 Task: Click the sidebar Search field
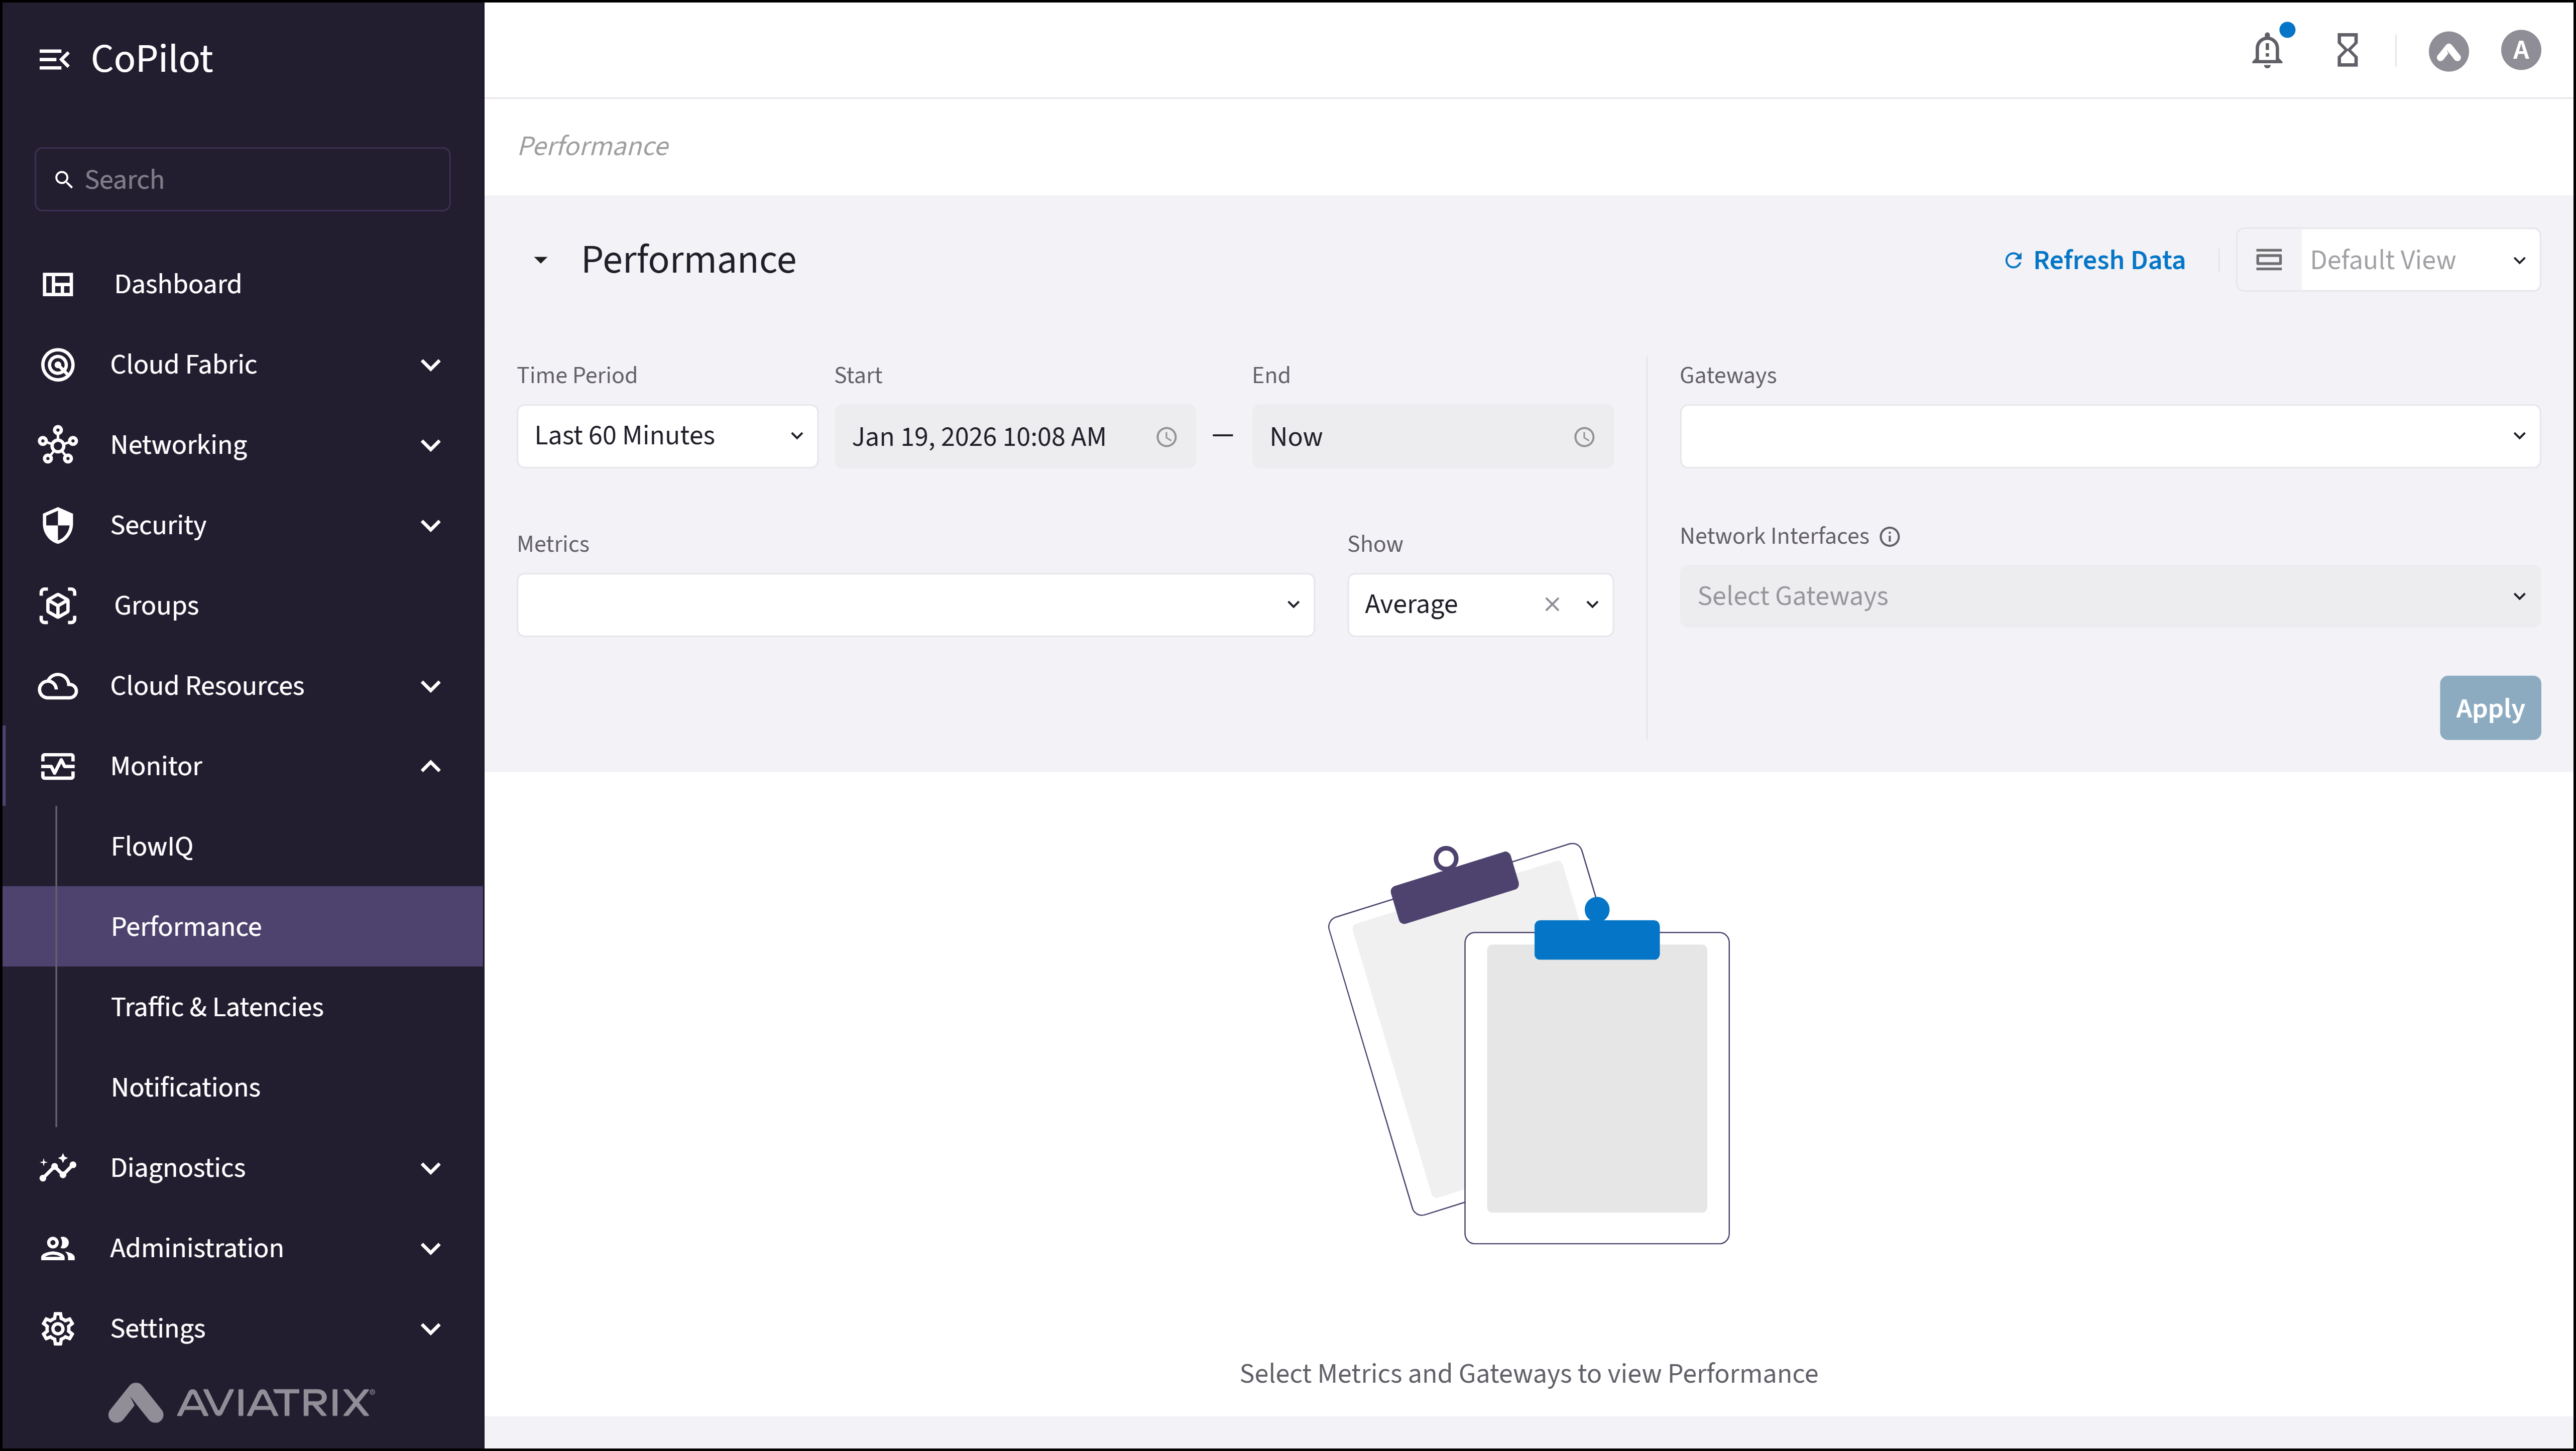pyautogui.click(x=242, y=180)
